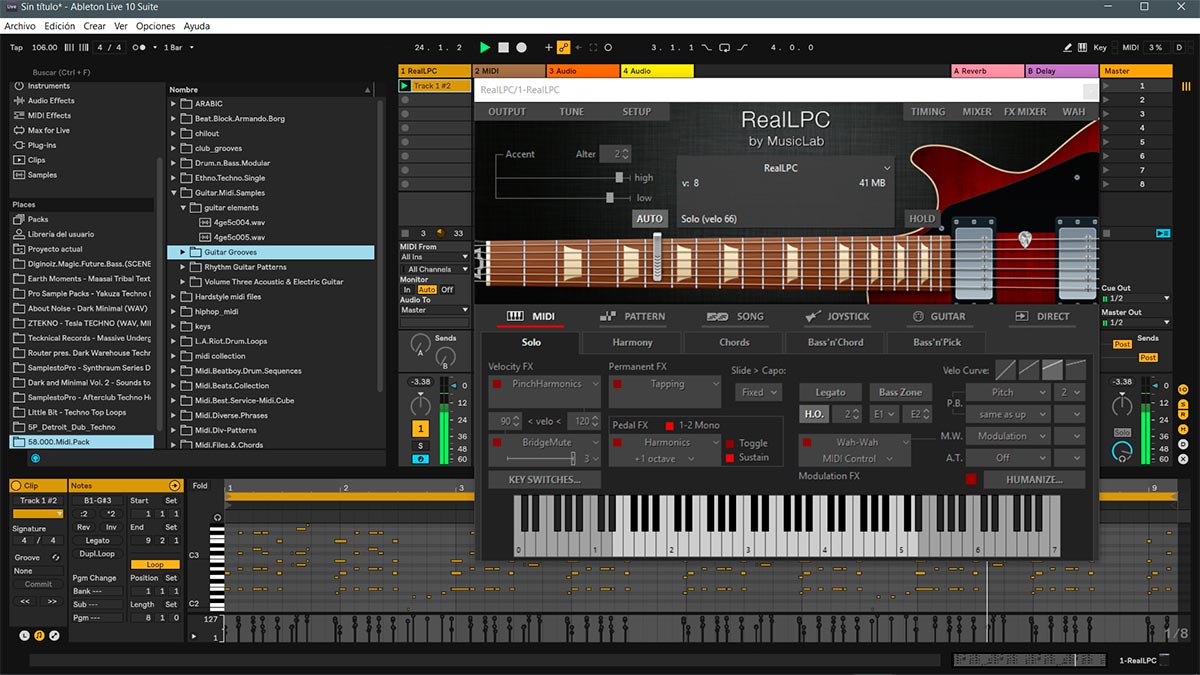Open the Fixed slide capo dropdown
Viewport: 1200px width, 675px height.
point(758,392)
